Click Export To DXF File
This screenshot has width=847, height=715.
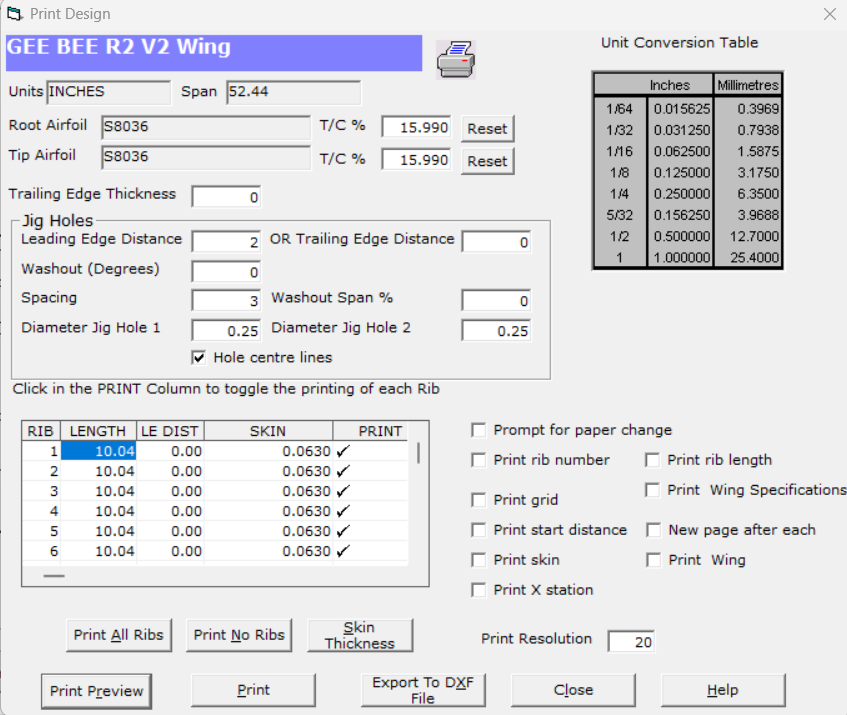tap(423, 690)
